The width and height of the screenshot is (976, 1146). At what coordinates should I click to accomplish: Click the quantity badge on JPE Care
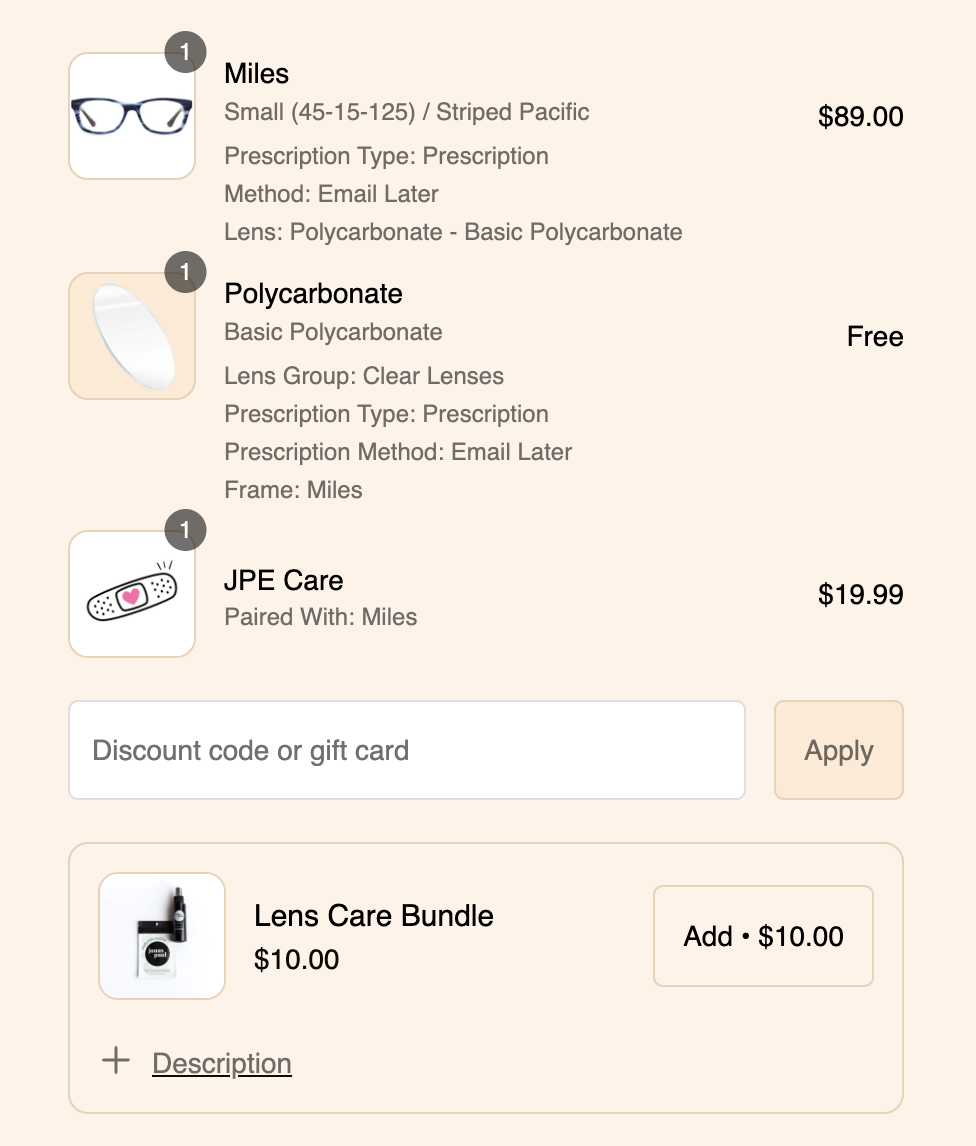(185, 530)
